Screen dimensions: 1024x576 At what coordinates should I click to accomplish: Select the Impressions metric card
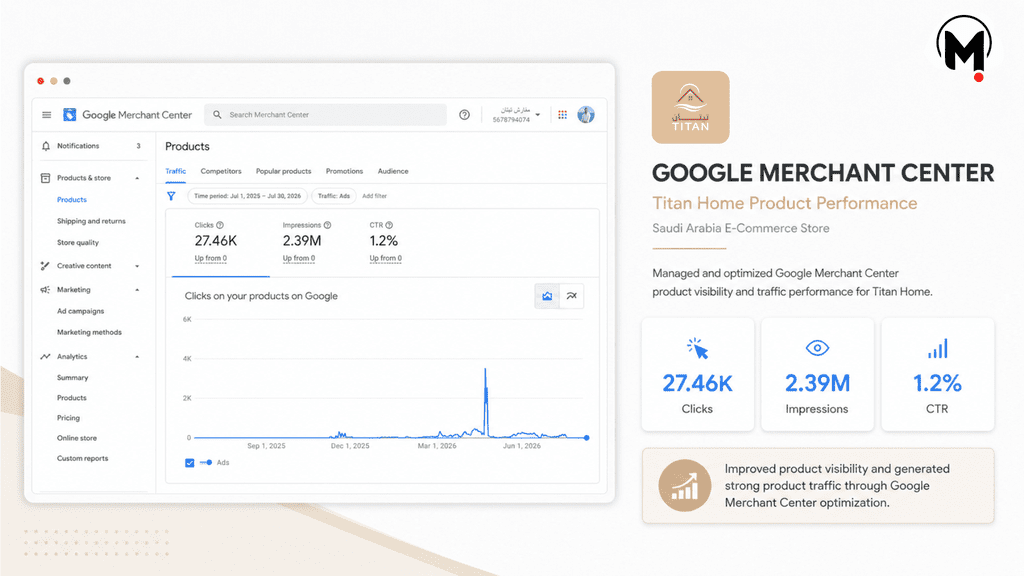(x=307, y=244)
